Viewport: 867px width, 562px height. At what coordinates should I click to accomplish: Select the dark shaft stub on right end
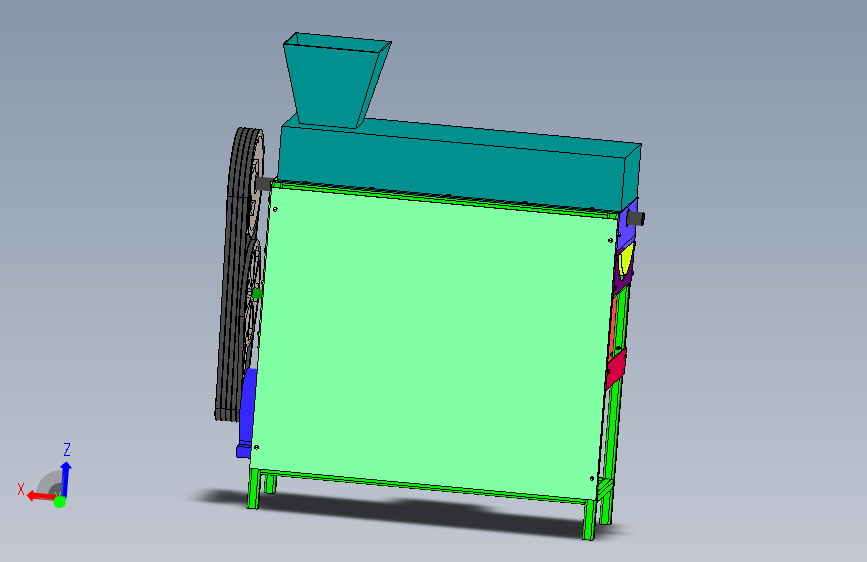coord(636,218)
